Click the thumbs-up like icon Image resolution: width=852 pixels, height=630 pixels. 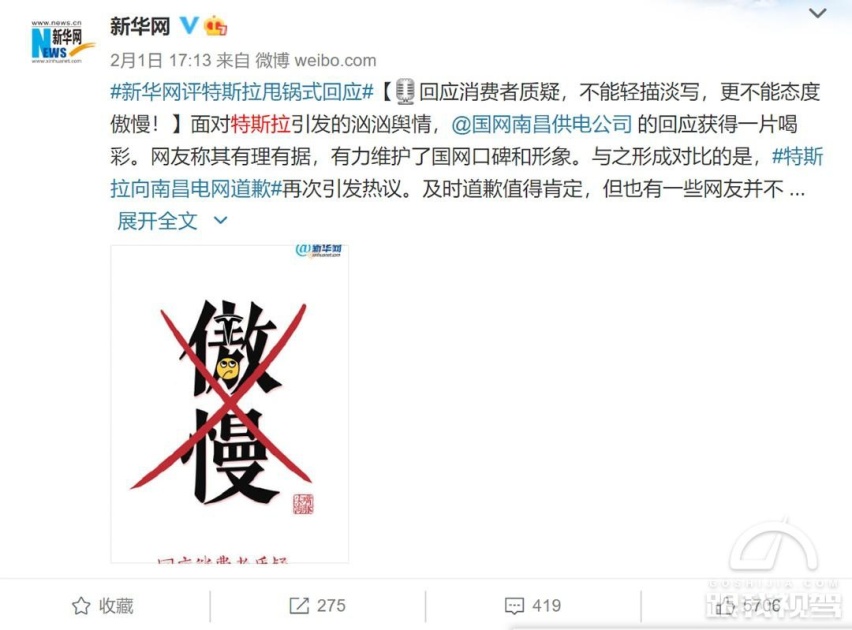pos(725,606)
